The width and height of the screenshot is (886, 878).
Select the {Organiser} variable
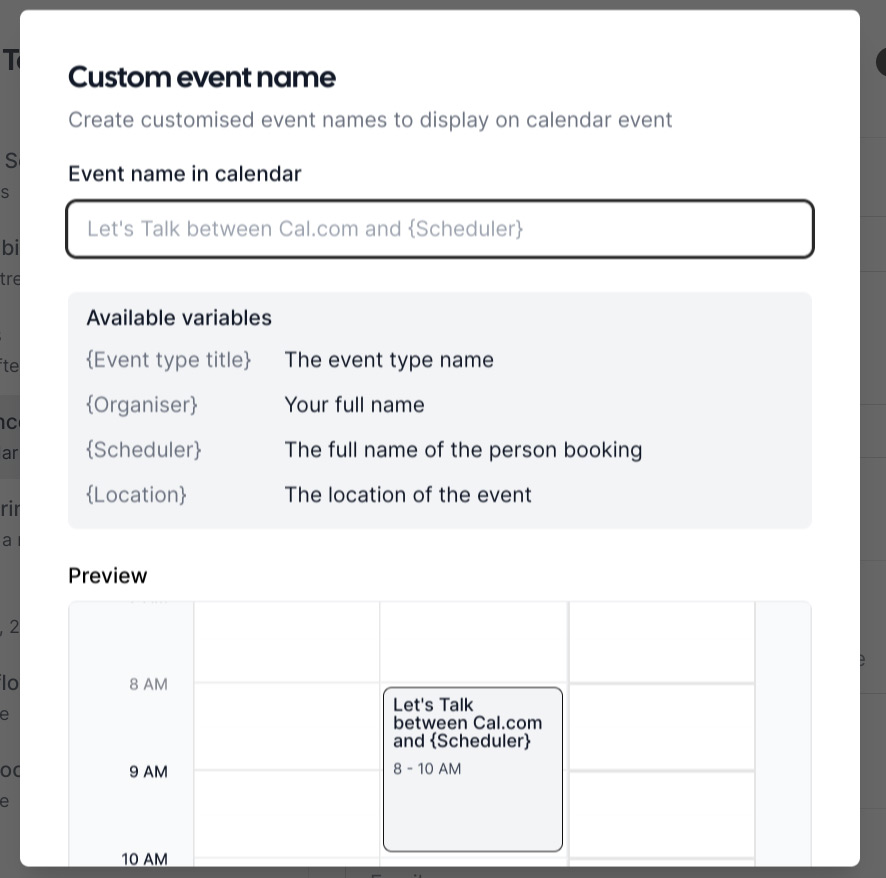click(142, 405)
